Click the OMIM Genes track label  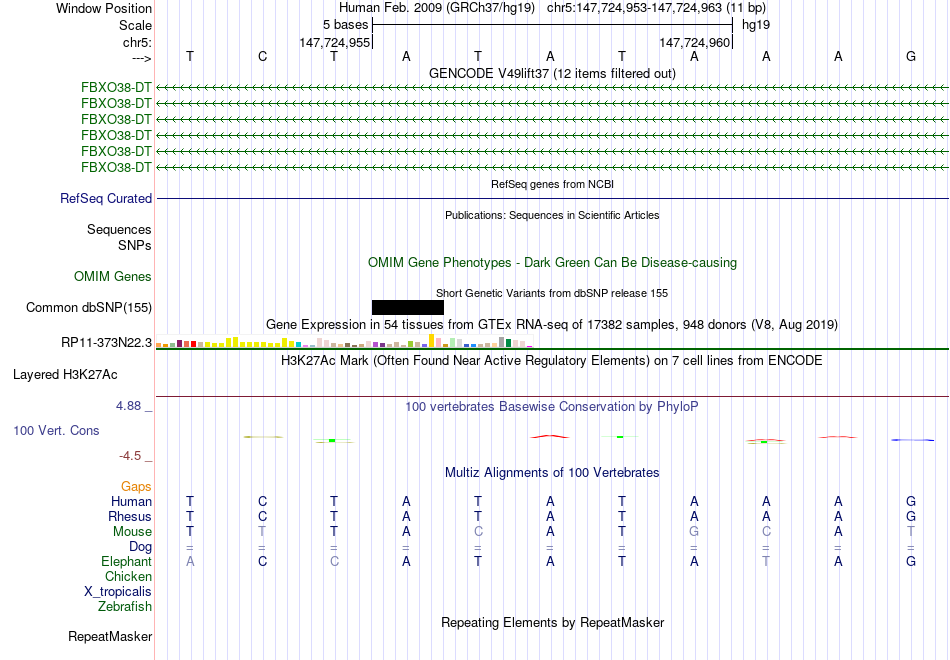(113, 276)
